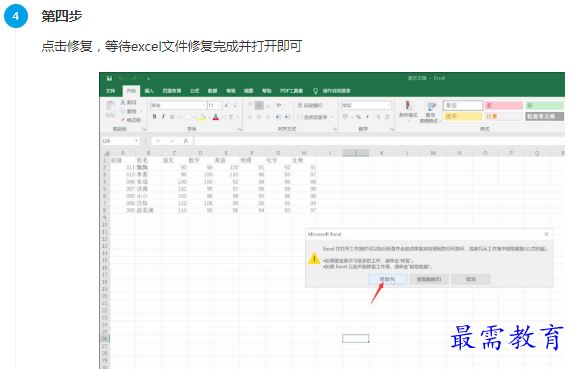Viewport: 572px width, 369px height.
Task: Open Format as Table (套用表格格式) menu
Action: coord(431,112)
